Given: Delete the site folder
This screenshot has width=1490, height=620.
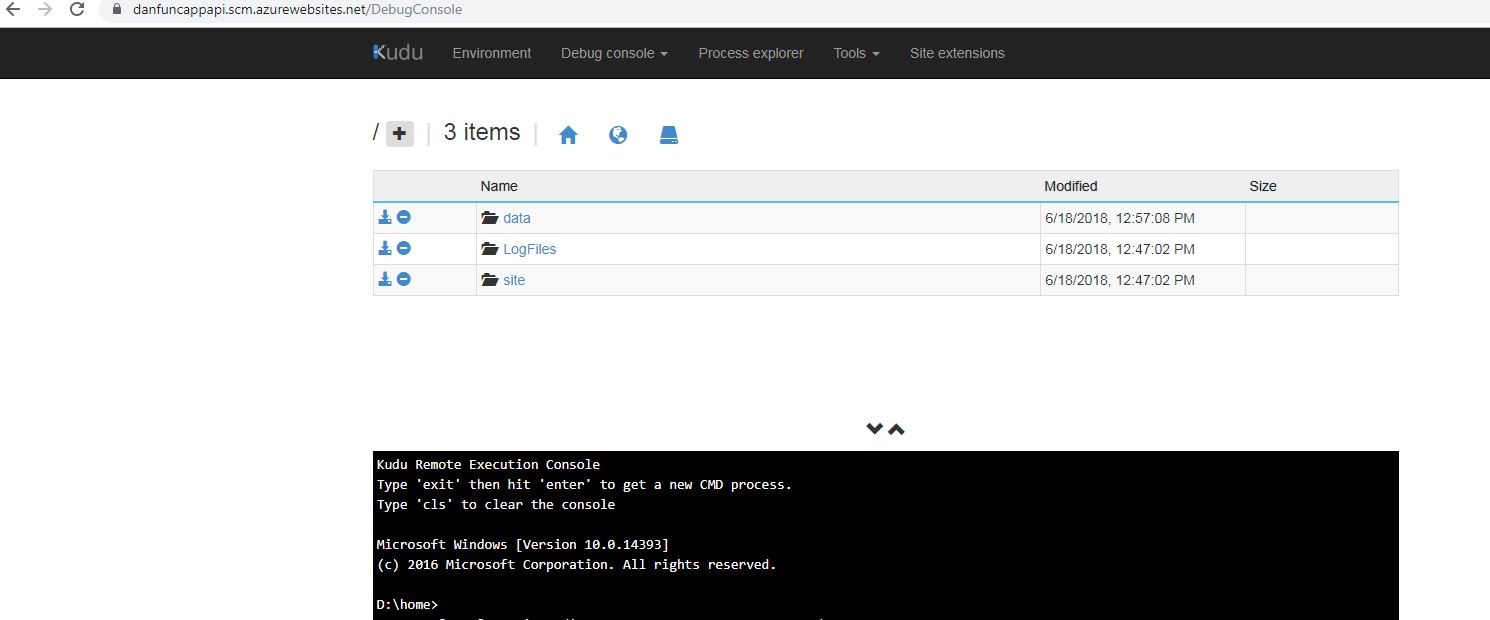Looking at the screenshot, I should 404,279.
